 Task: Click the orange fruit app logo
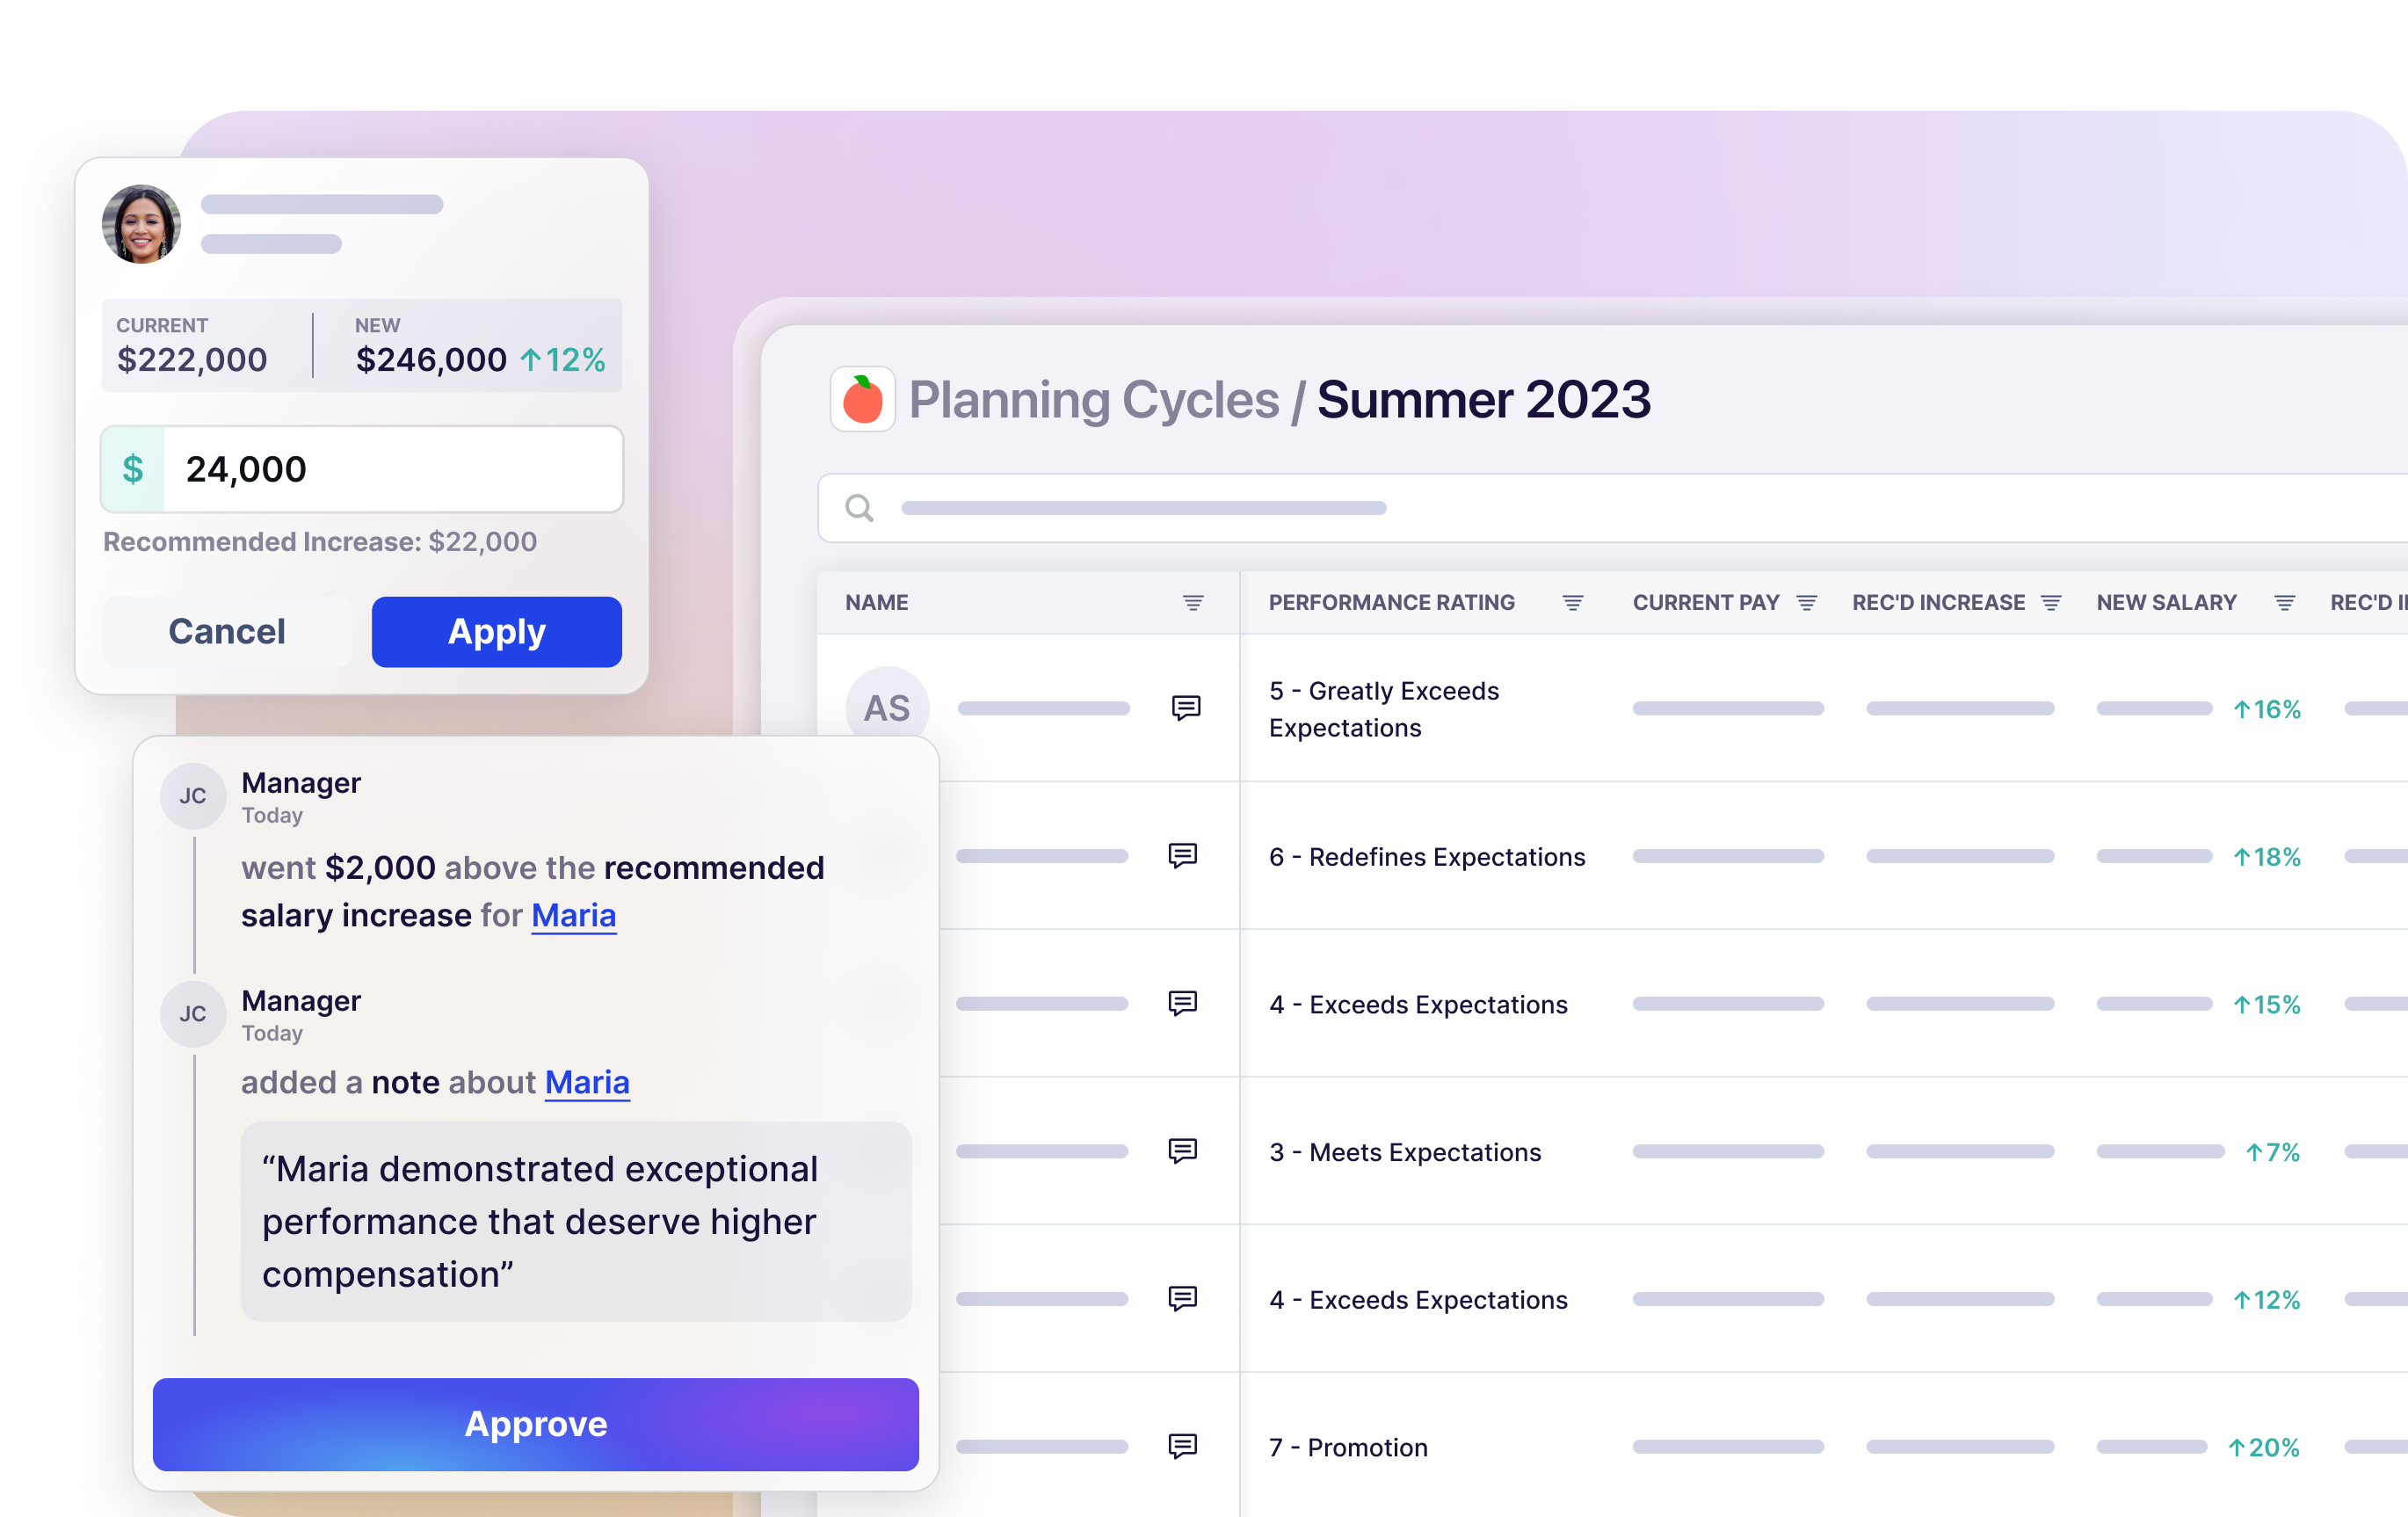[x=862, y=400]
